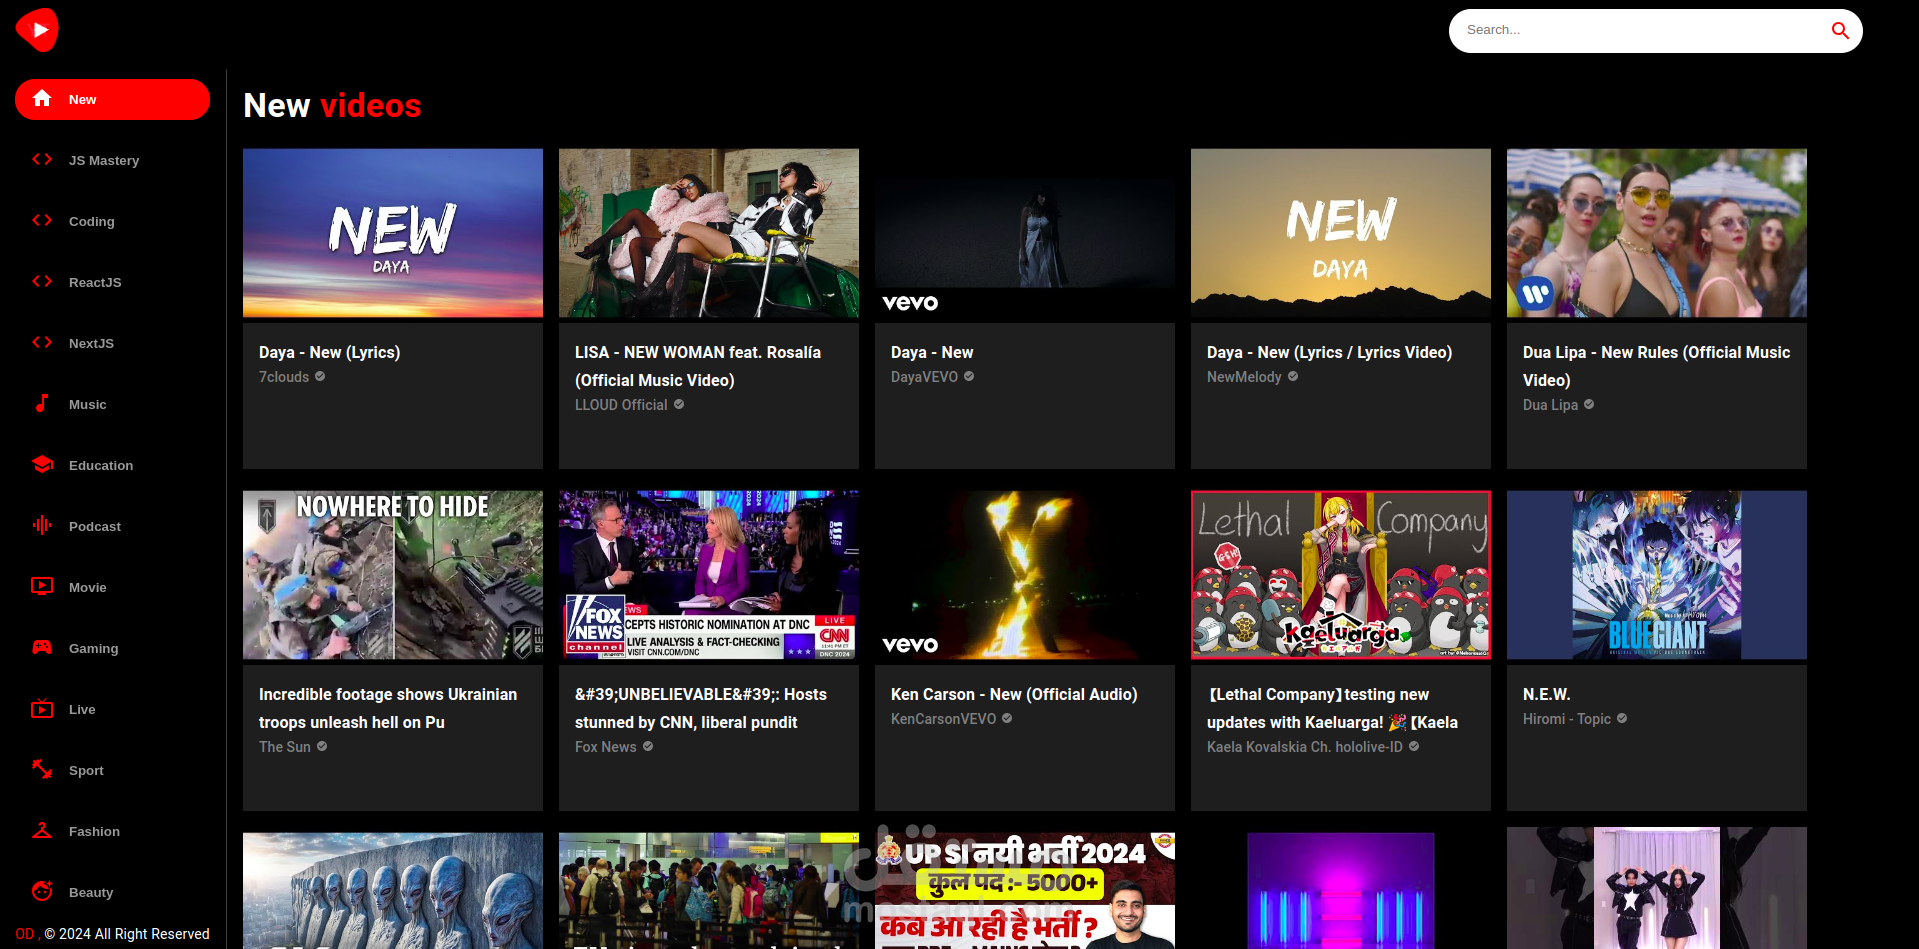This screenshot has height=949, width=1919.
Task: Open Daya New sunset lyrics thumbnail
Action: [x=393, y=233]
